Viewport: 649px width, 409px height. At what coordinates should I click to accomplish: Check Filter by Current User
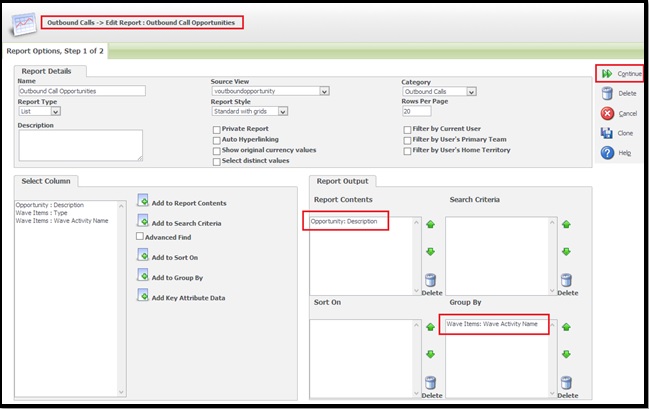pyautogui.click(x=407, y=130)
